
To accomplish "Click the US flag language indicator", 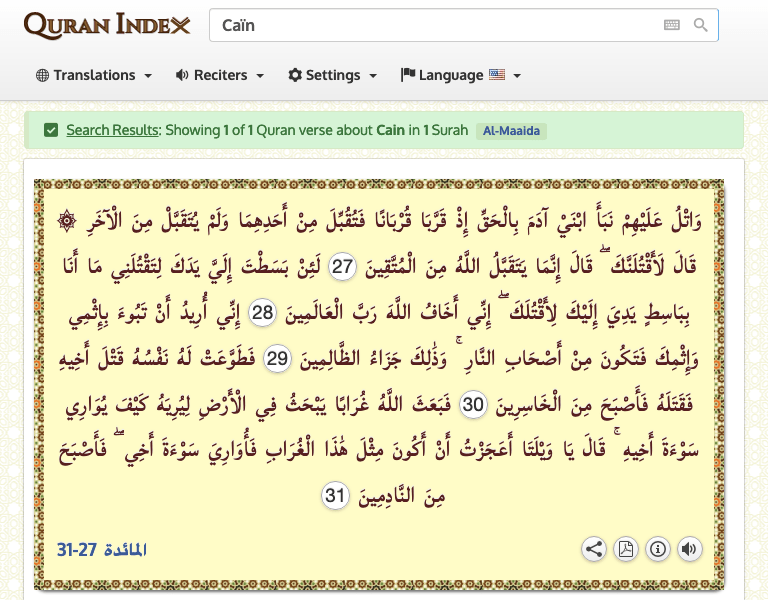I will coord(497,74).
